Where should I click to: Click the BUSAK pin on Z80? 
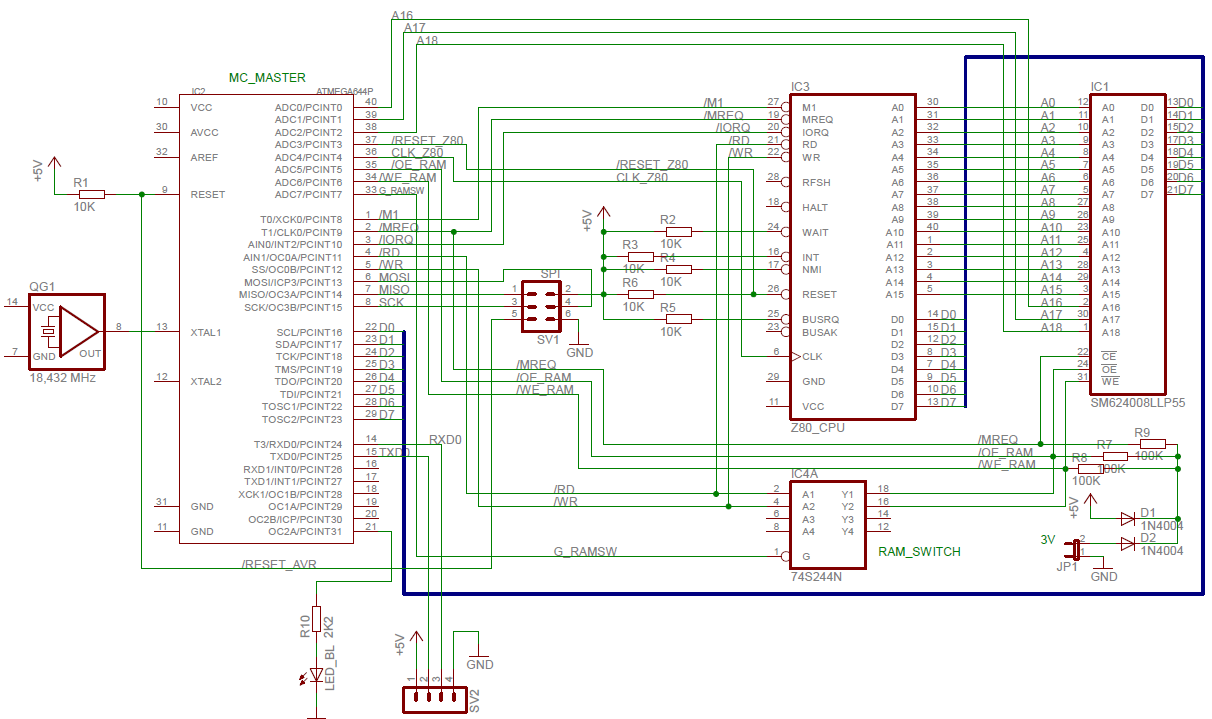coord(817,332)
